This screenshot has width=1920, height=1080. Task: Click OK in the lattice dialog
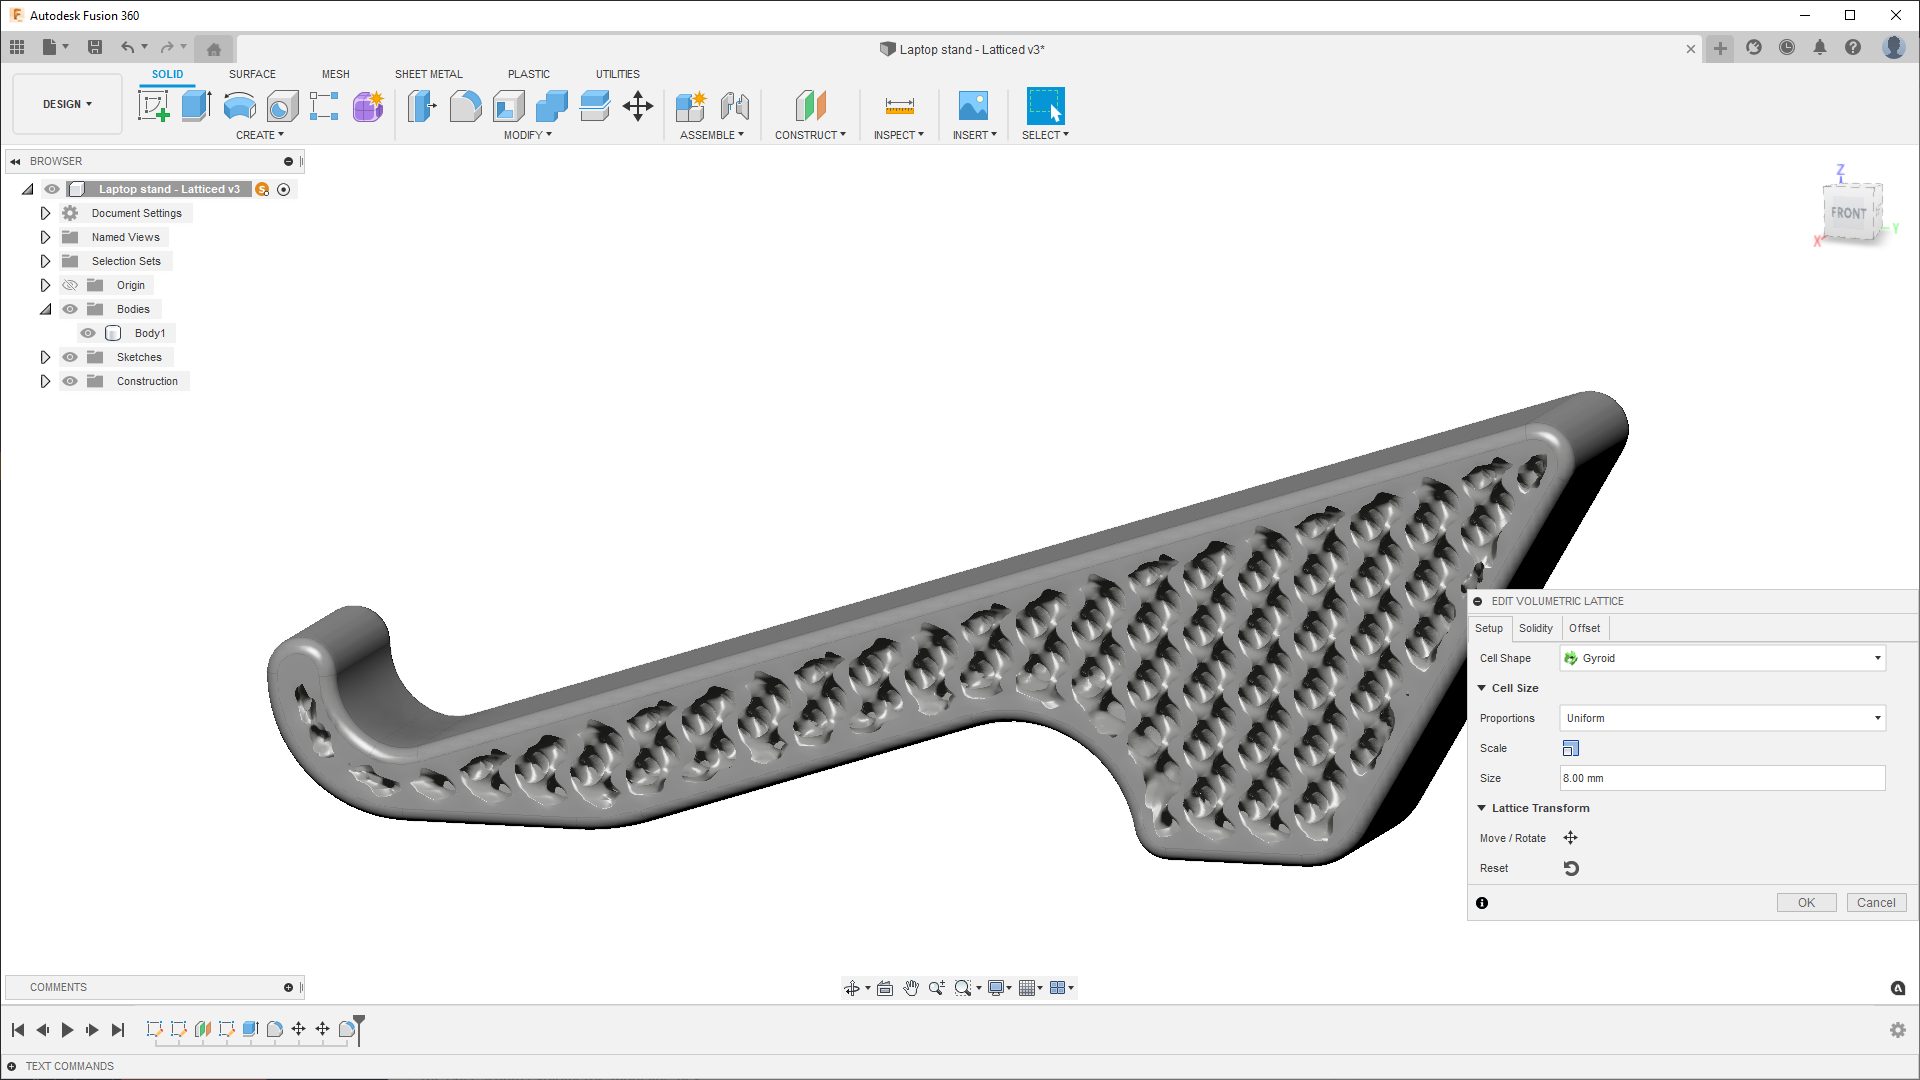(x=1806, y=902)
